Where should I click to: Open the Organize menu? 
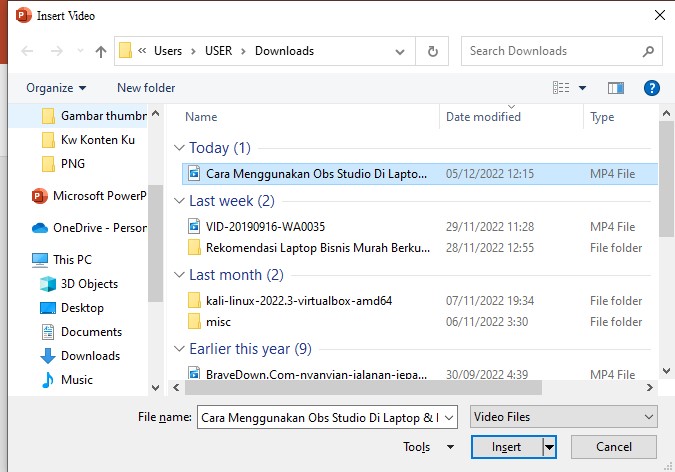[x=56, y=88]
